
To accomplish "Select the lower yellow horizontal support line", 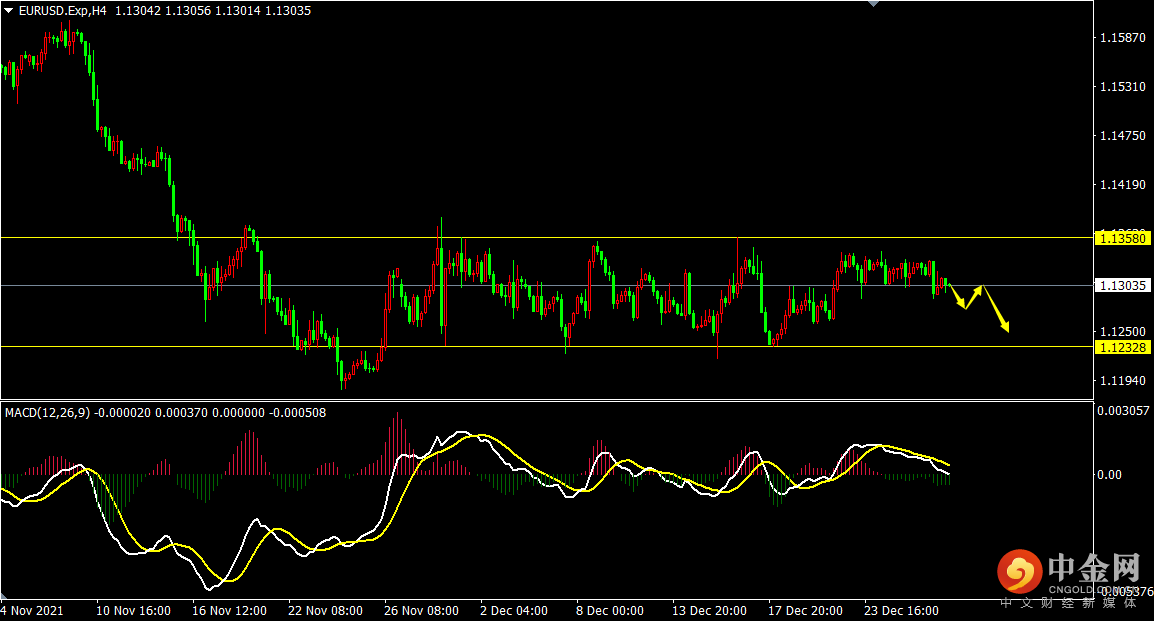I will tap(547, 347).
